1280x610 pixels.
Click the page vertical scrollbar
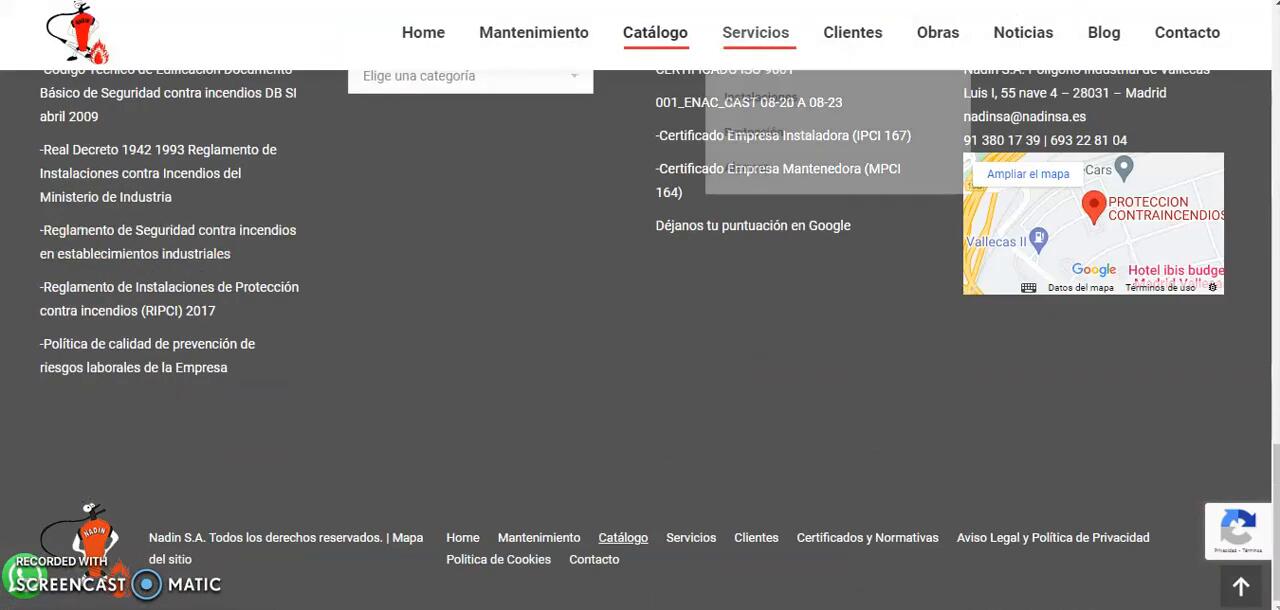1273,300
